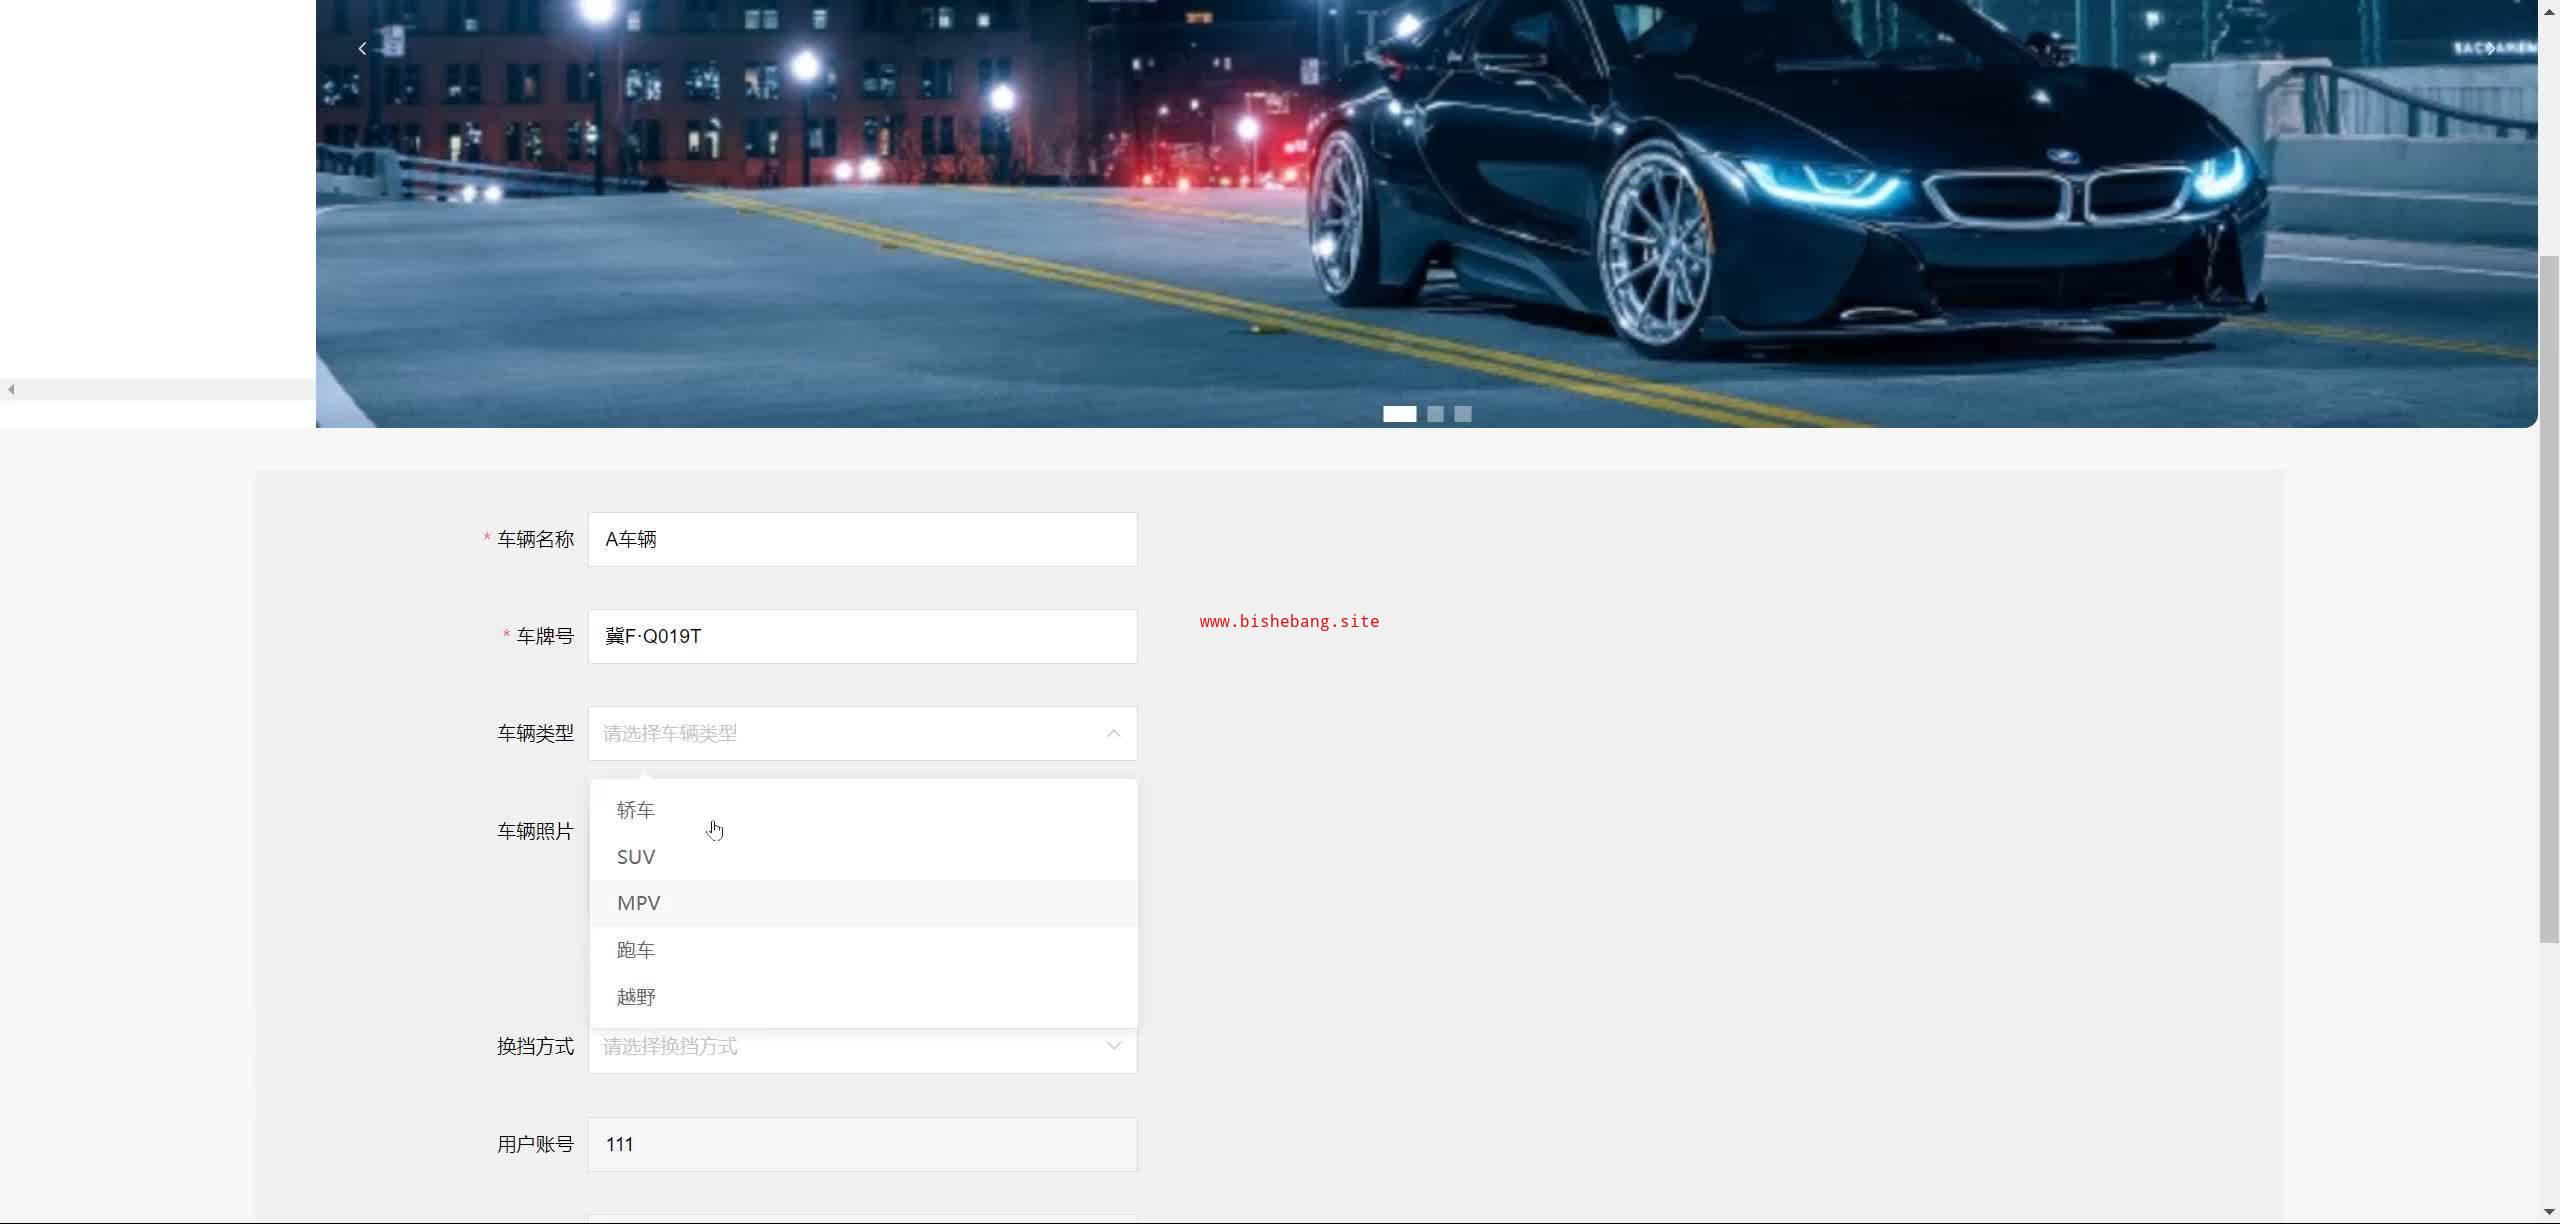This screenshot has width=2560, height=1224.
Task: Choose 轿车 from the list
Action: pyautogui.click(x=636, y=810)
